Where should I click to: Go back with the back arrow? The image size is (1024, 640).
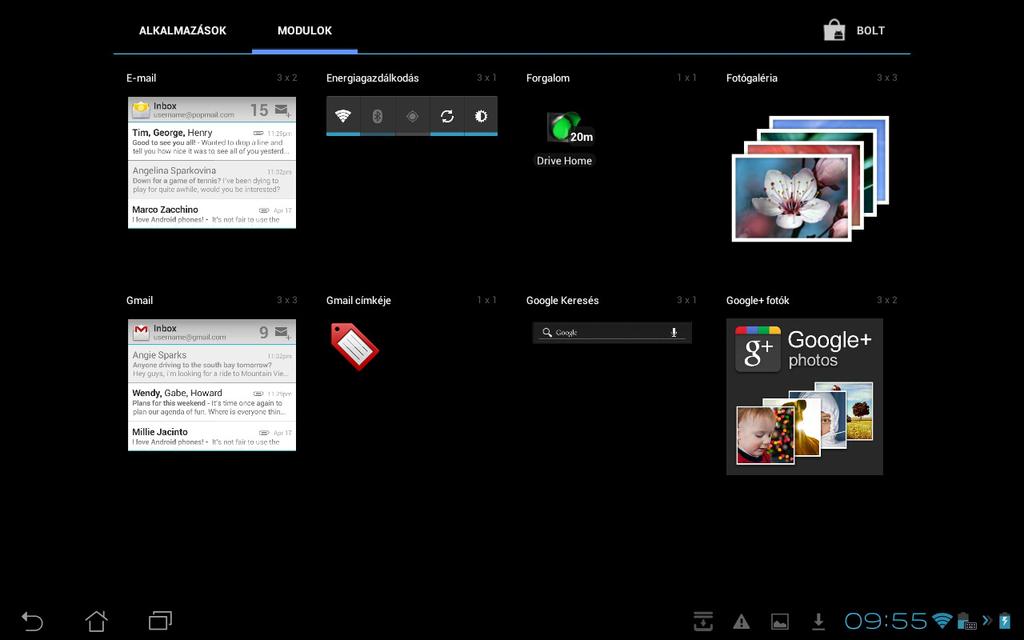[x=32, y=621]
